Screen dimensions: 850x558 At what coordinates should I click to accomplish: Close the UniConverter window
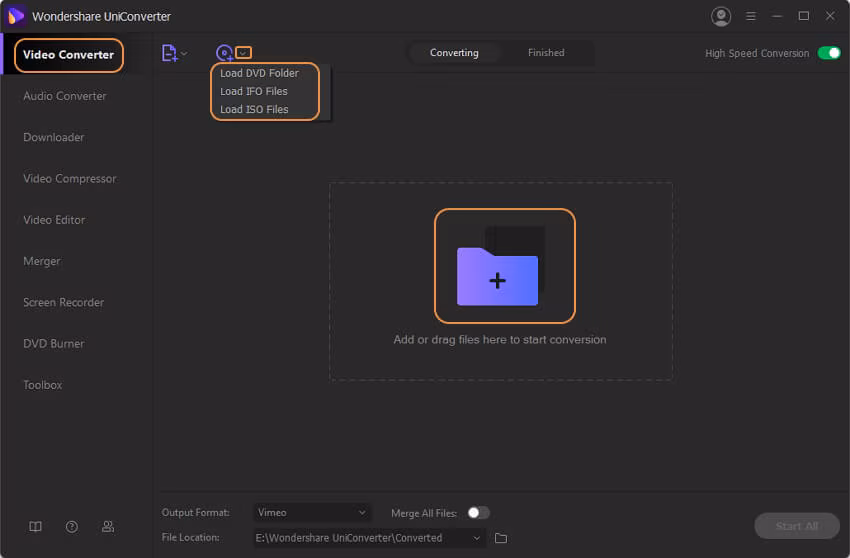(830, 16)
